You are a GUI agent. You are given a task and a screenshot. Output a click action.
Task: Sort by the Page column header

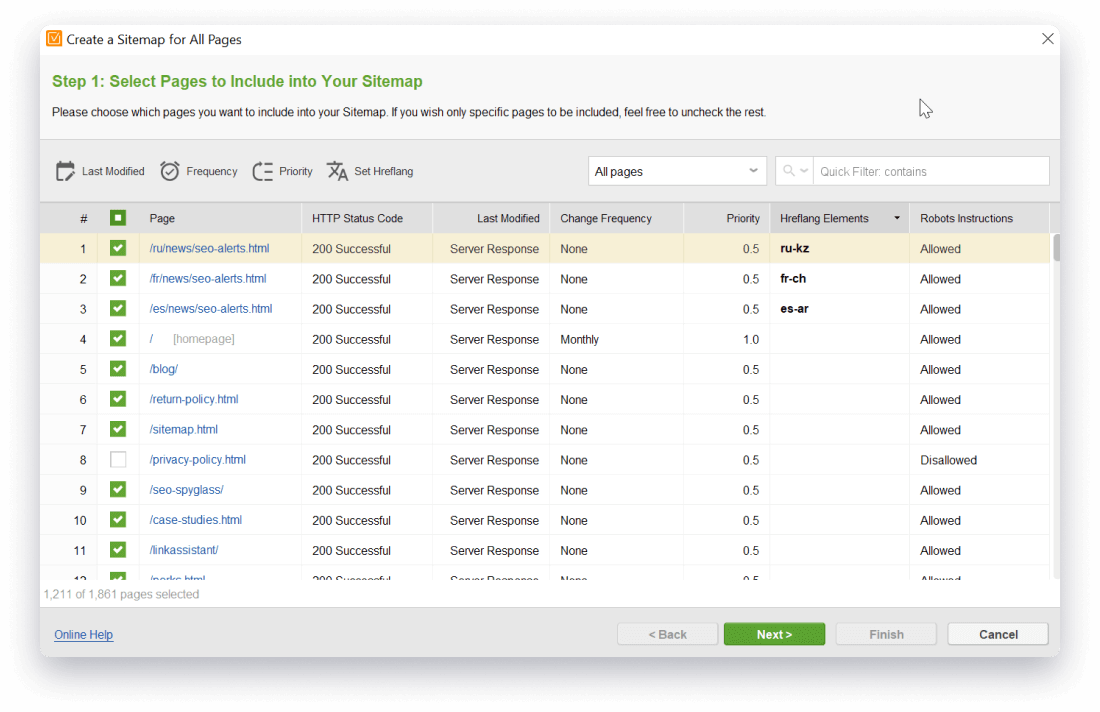(220, 218)
